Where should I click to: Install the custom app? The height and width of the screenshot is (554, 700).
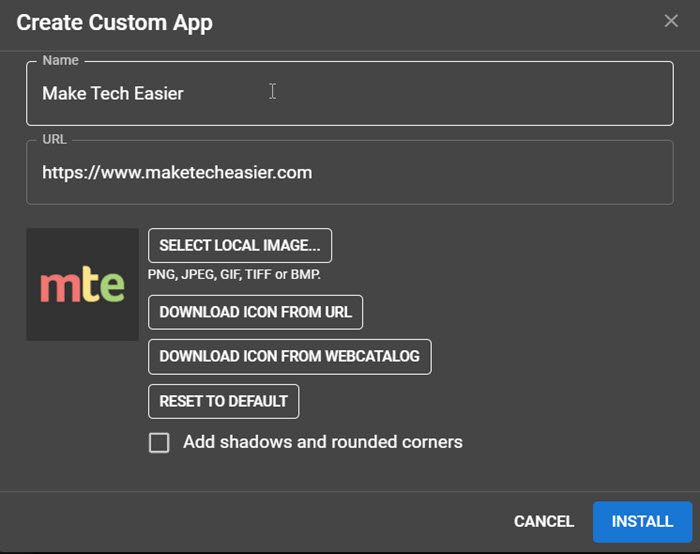pyautogui.click(x=642, y=521)
